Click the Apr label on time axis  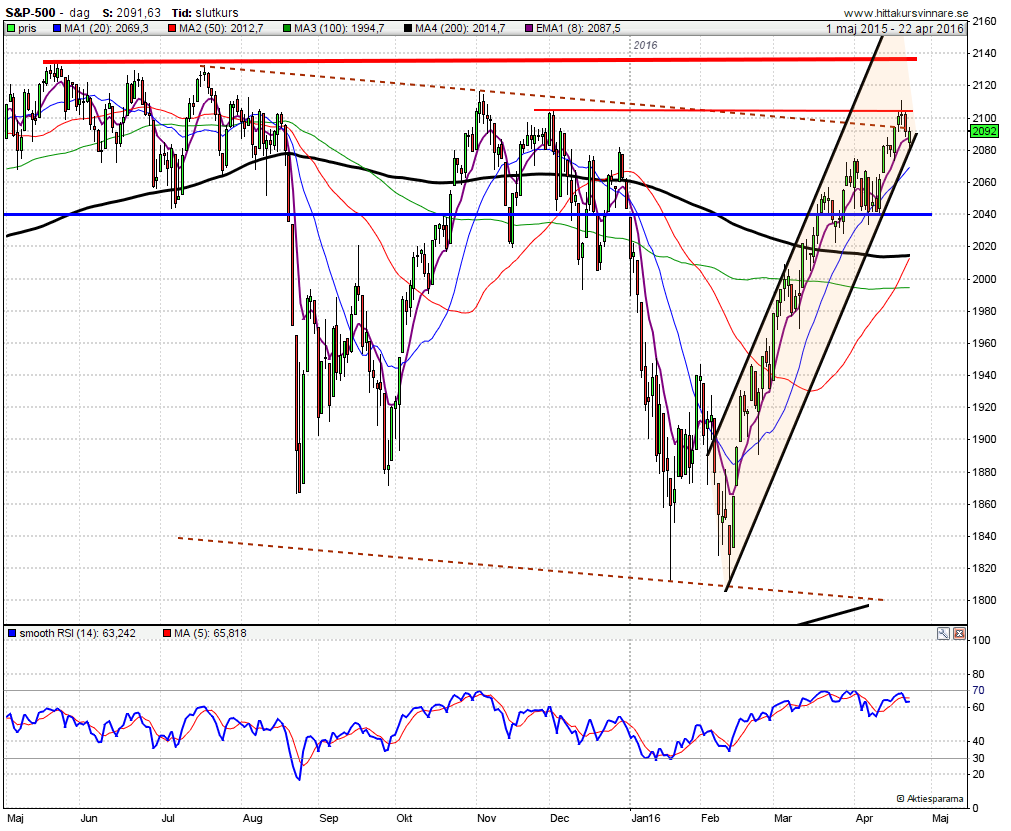[864, 818]
